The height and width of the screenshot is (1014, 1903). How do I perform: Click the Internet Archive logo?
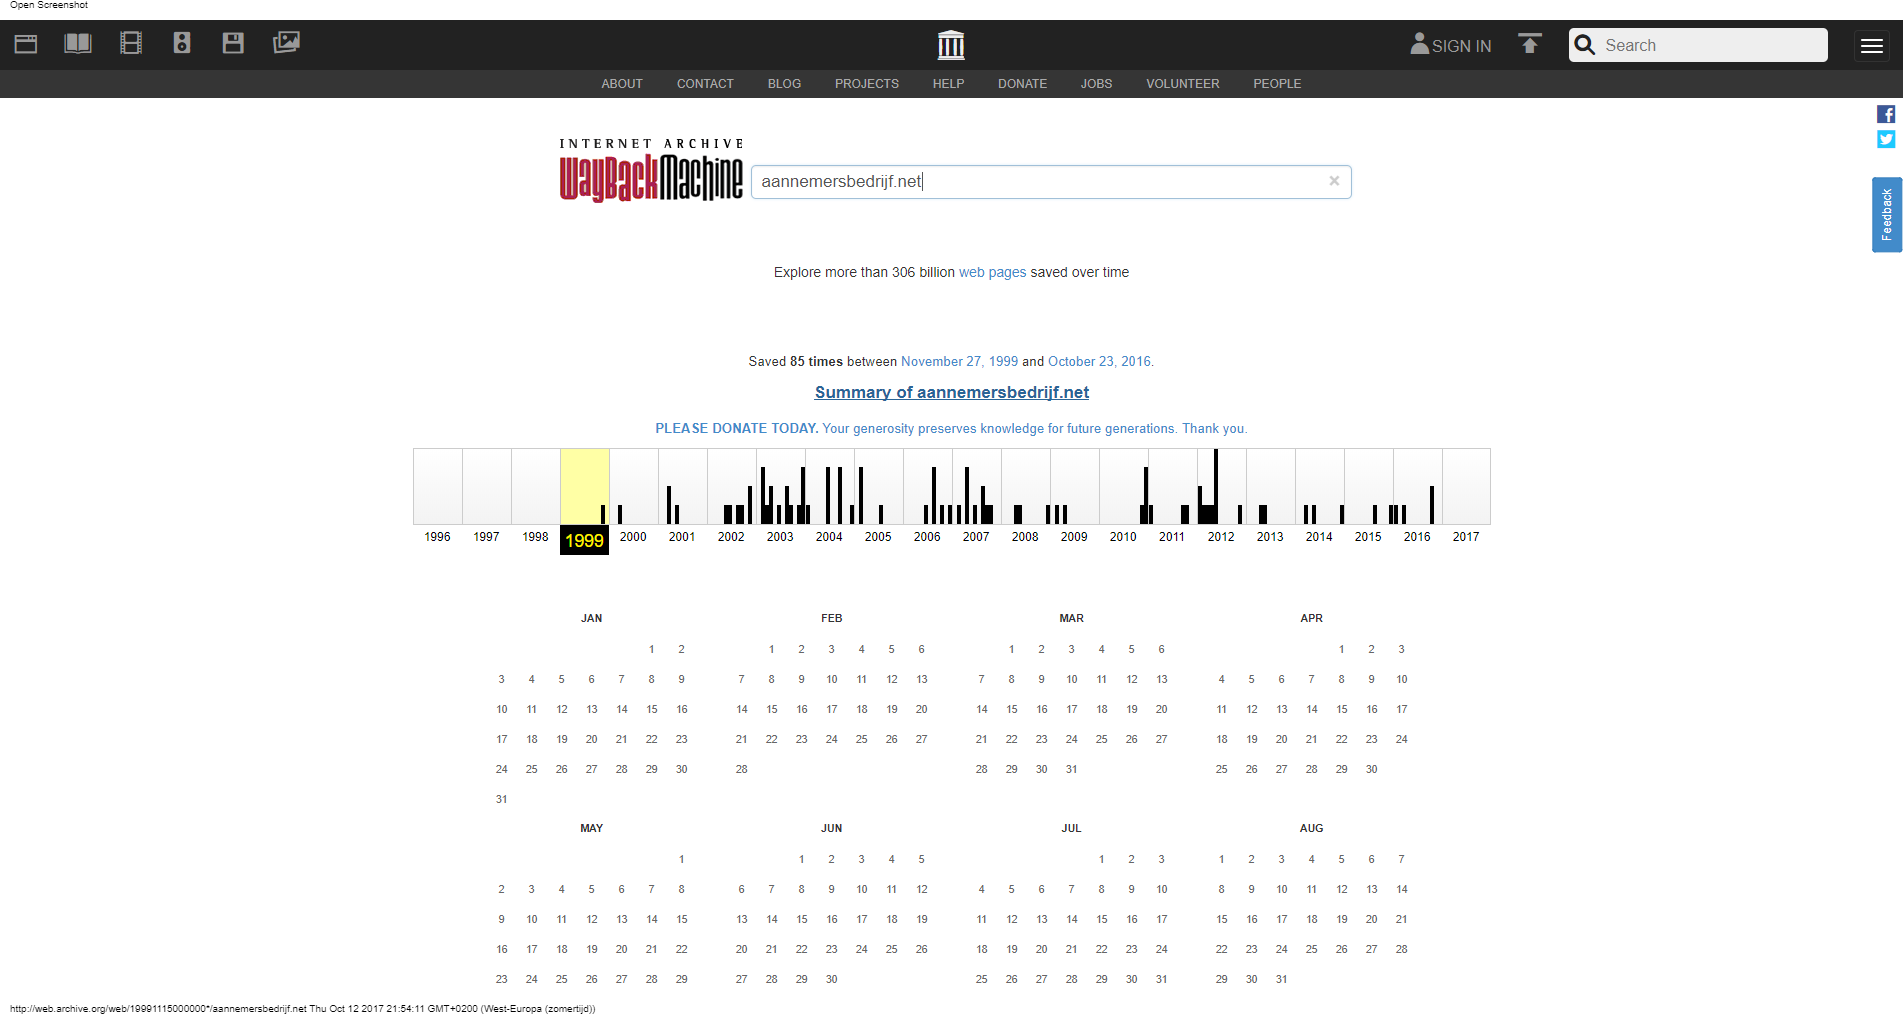tap(951, 45)
